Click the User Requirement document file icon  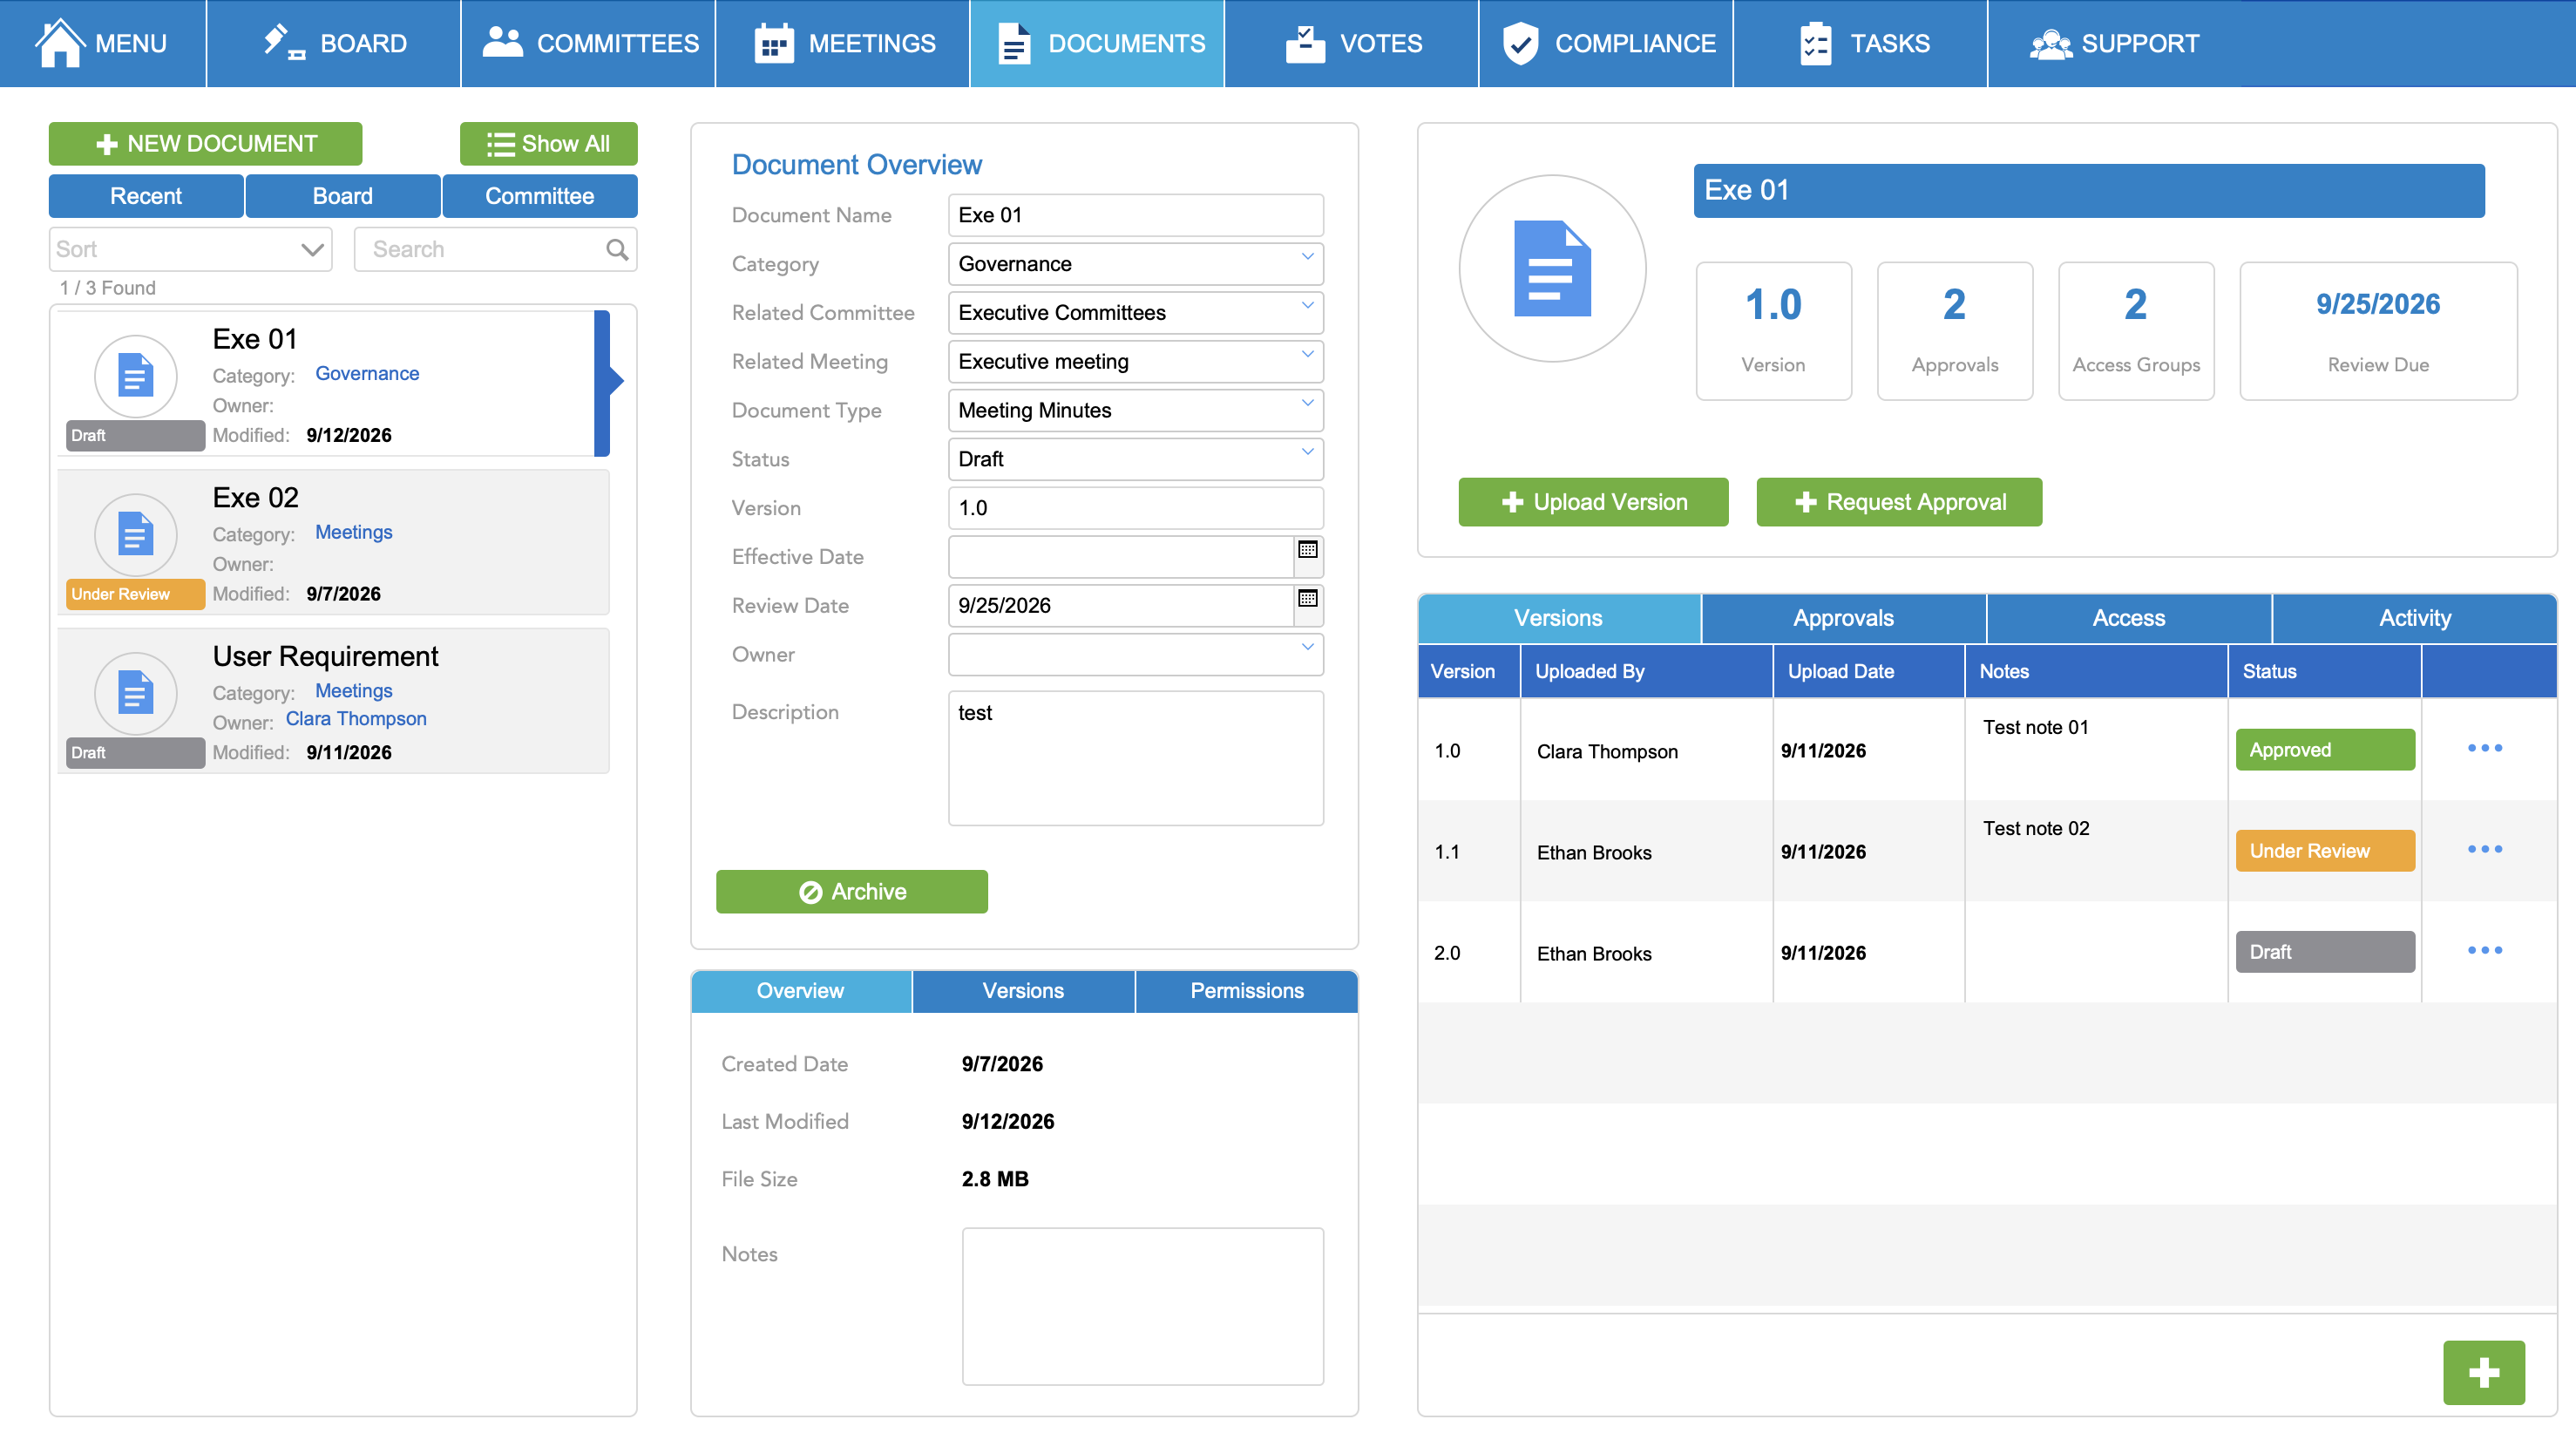136,693
